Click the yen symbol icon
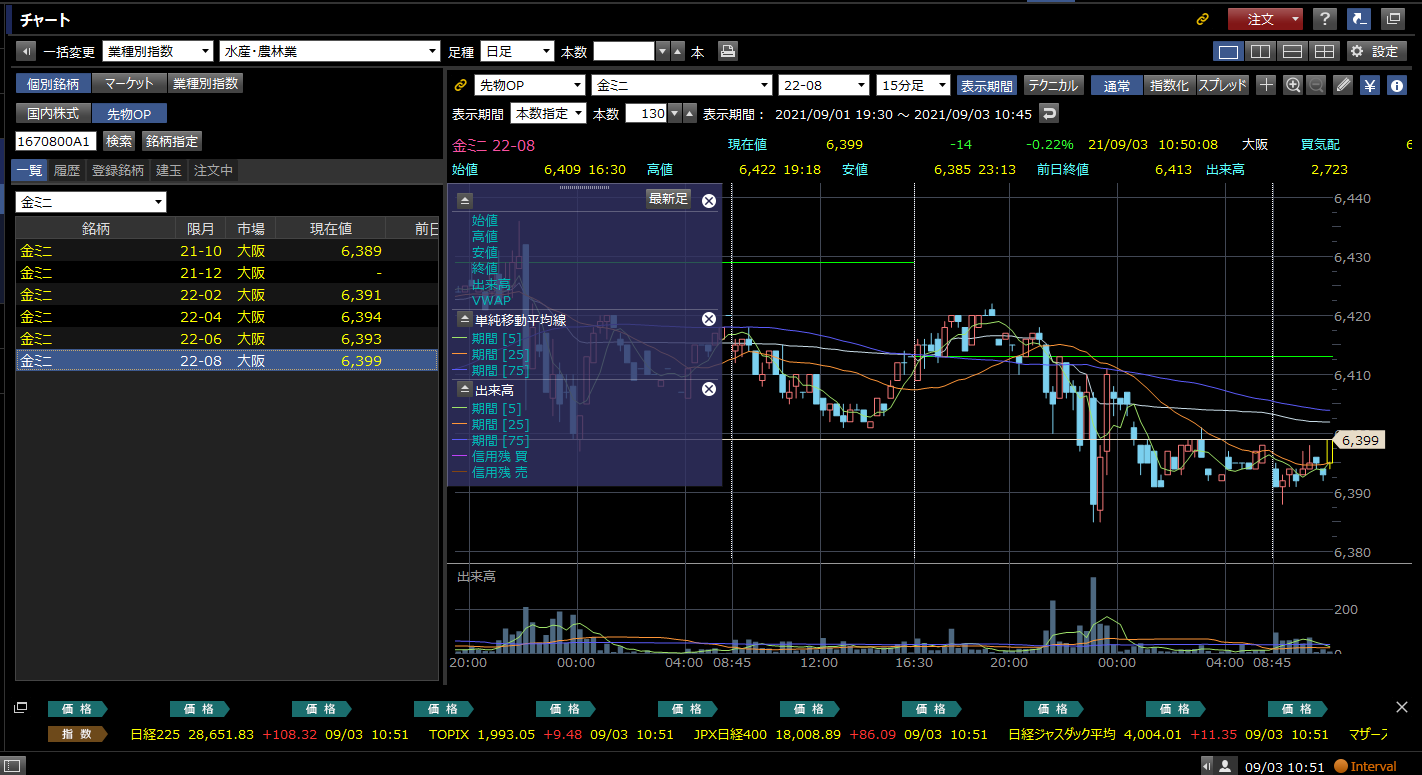 tap(1370, 86)
